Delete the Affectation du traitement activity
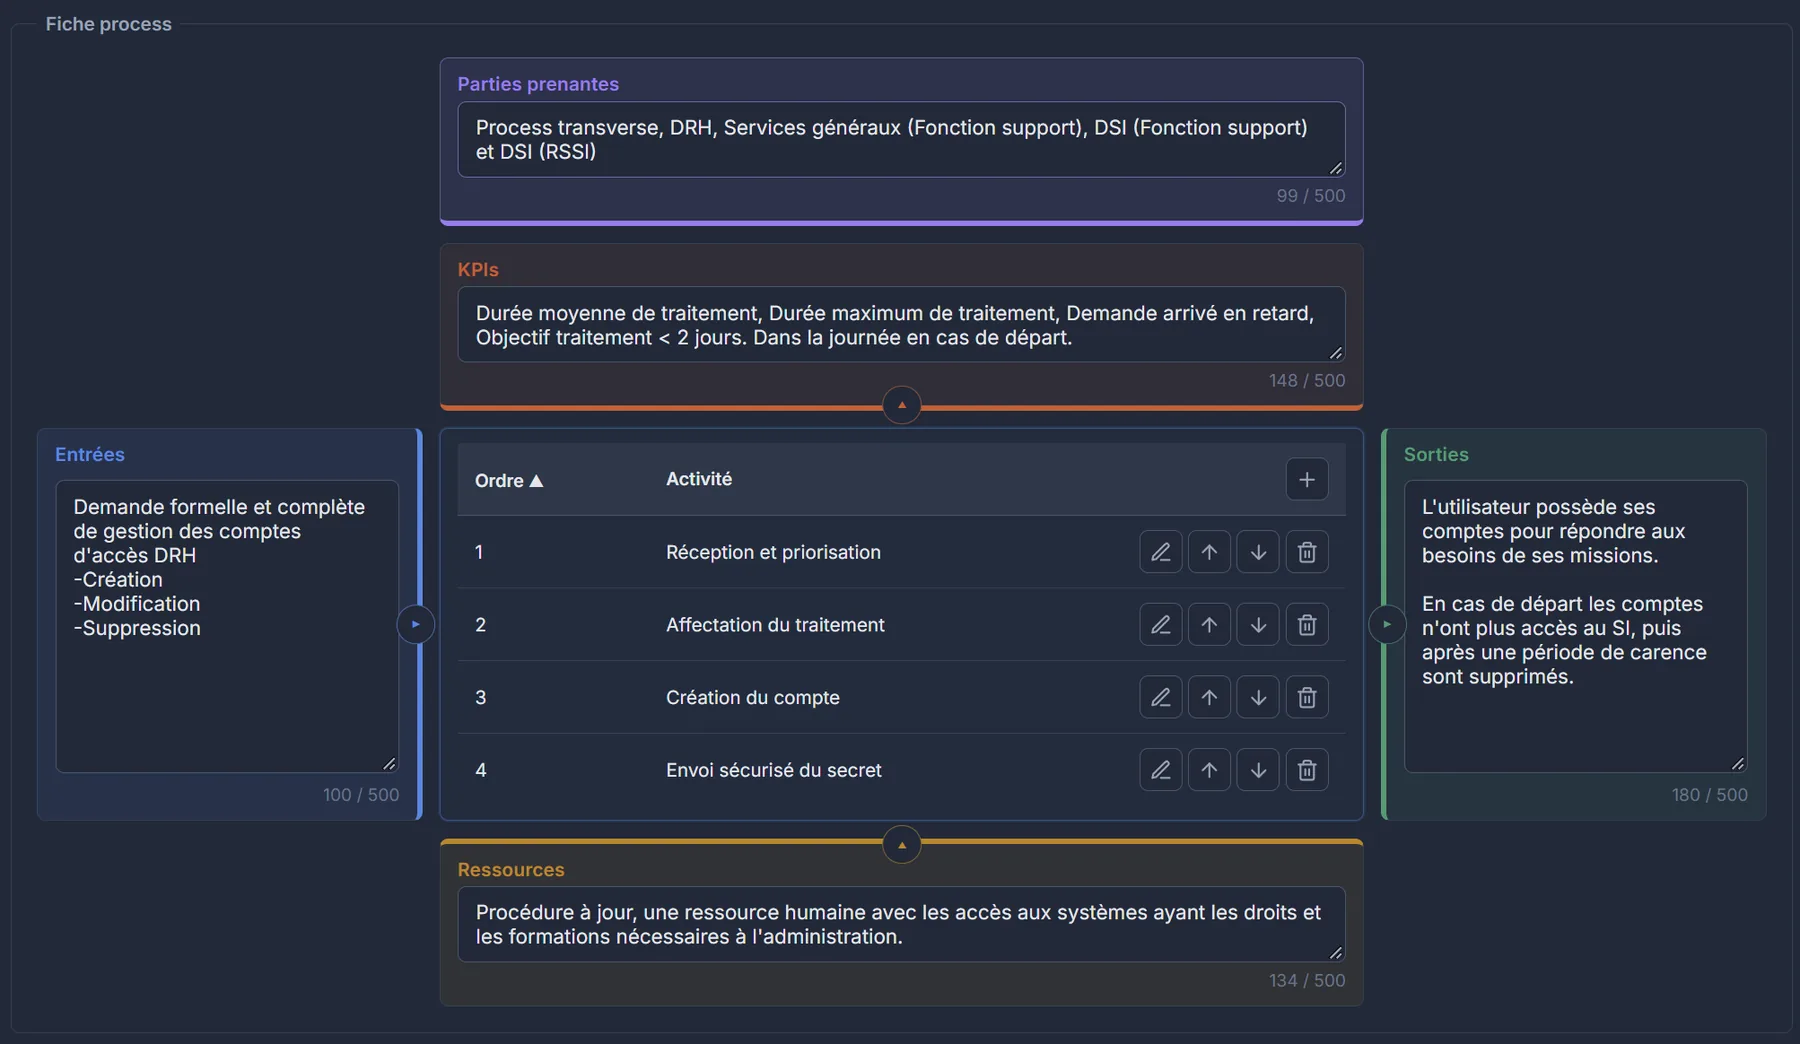This screenshot has height=1044, width=1800. (1306, 625)
